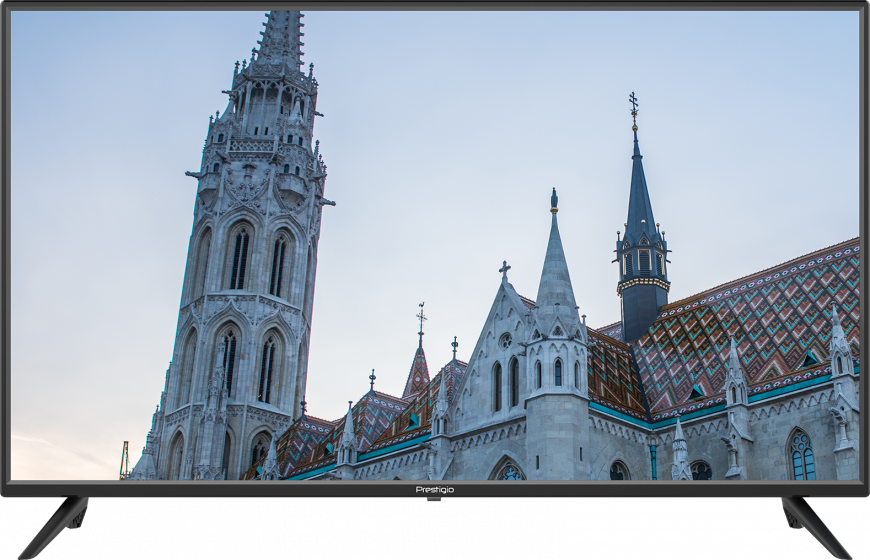Click the power indicator below the Prestigio logo
Image resolution: width=870 pixels, height=560 pixels.
(x=434, y=498)
